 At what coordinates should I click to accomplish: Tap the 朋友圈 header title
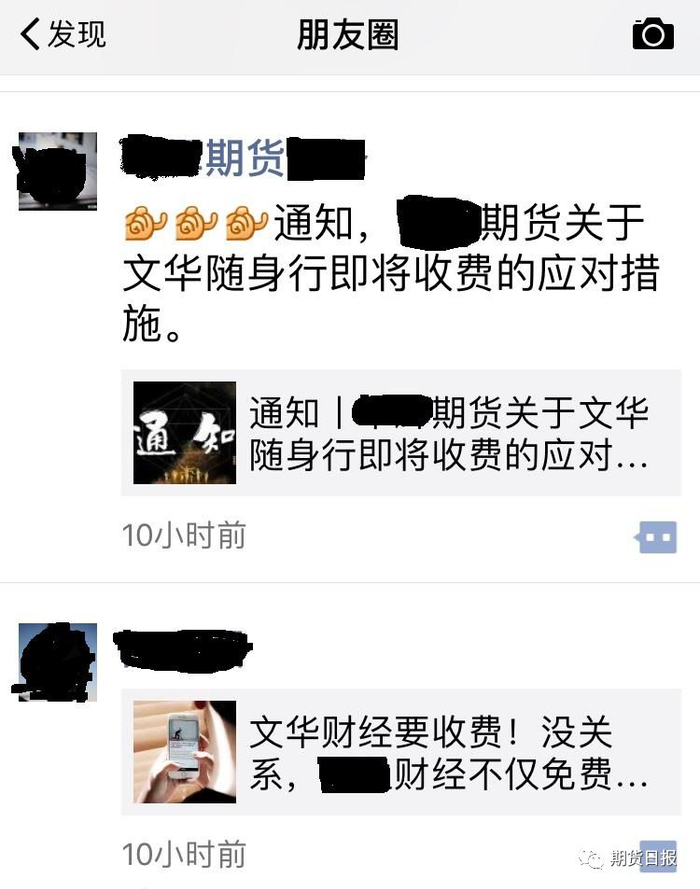pyautogui.click(x=348, y=35)
